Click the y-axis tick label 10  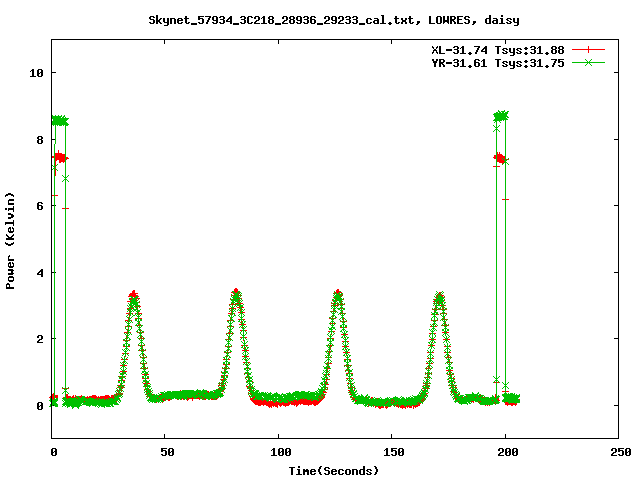coord(36,73)
